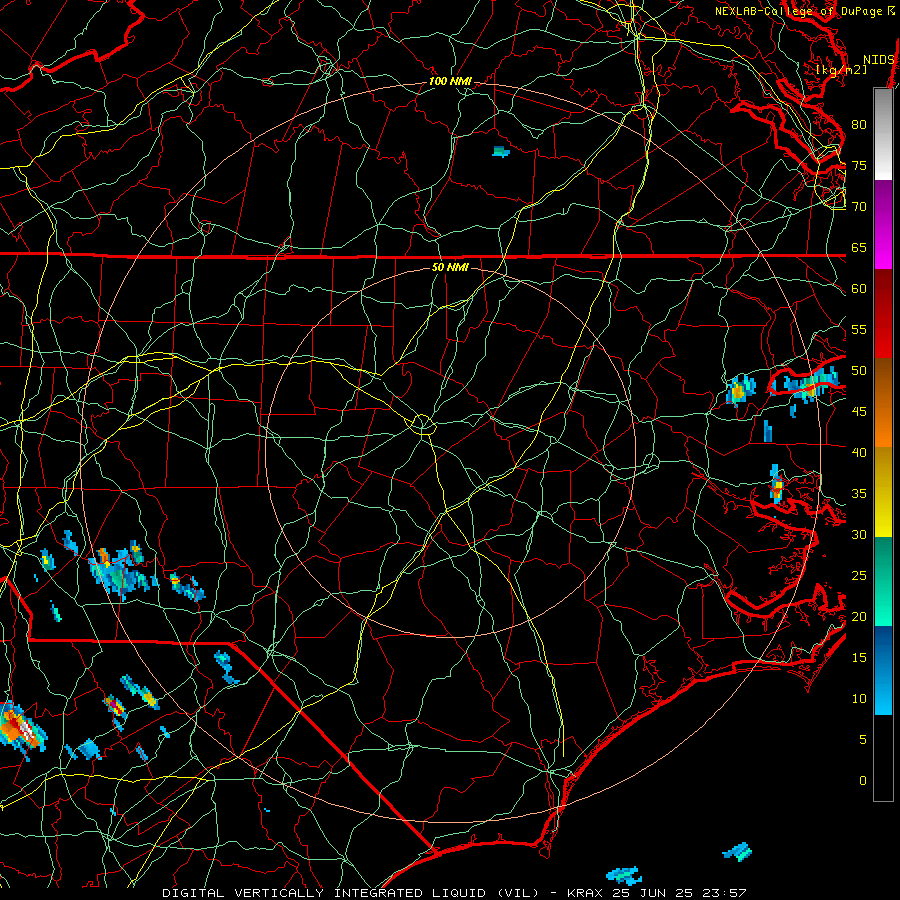Image resolution: width=900 pixels, height=900 pixels.
Task: Click the "NIDS" label
Action: pyautogui.click(x=878, y=60)
